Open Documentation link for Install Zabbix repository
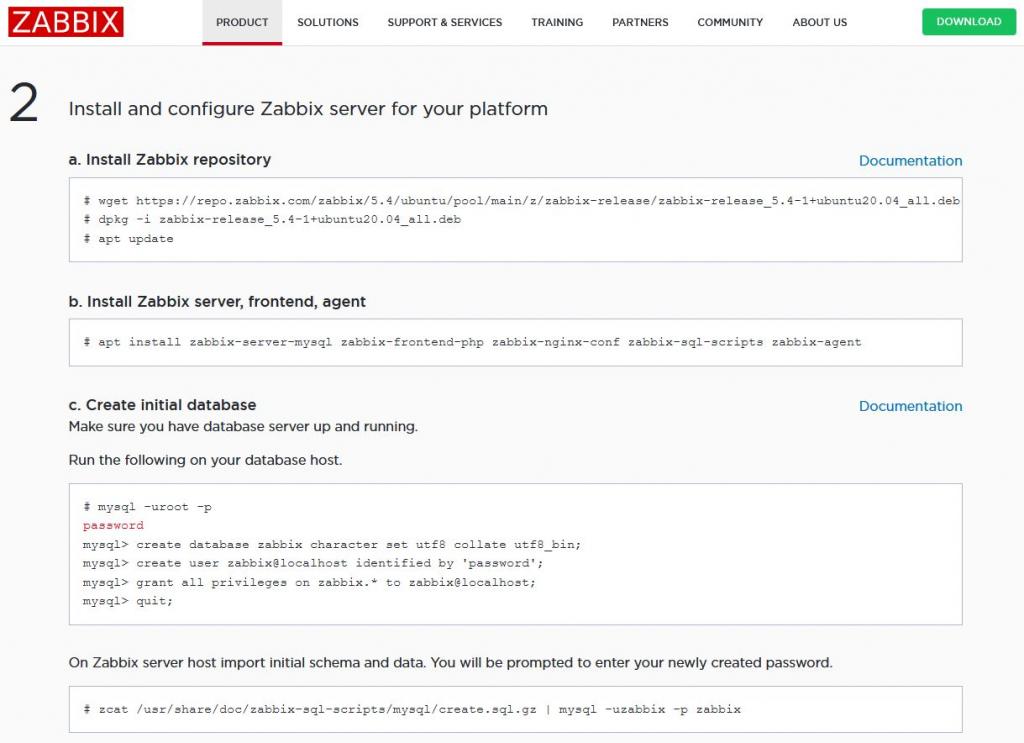 click(910, 161)
